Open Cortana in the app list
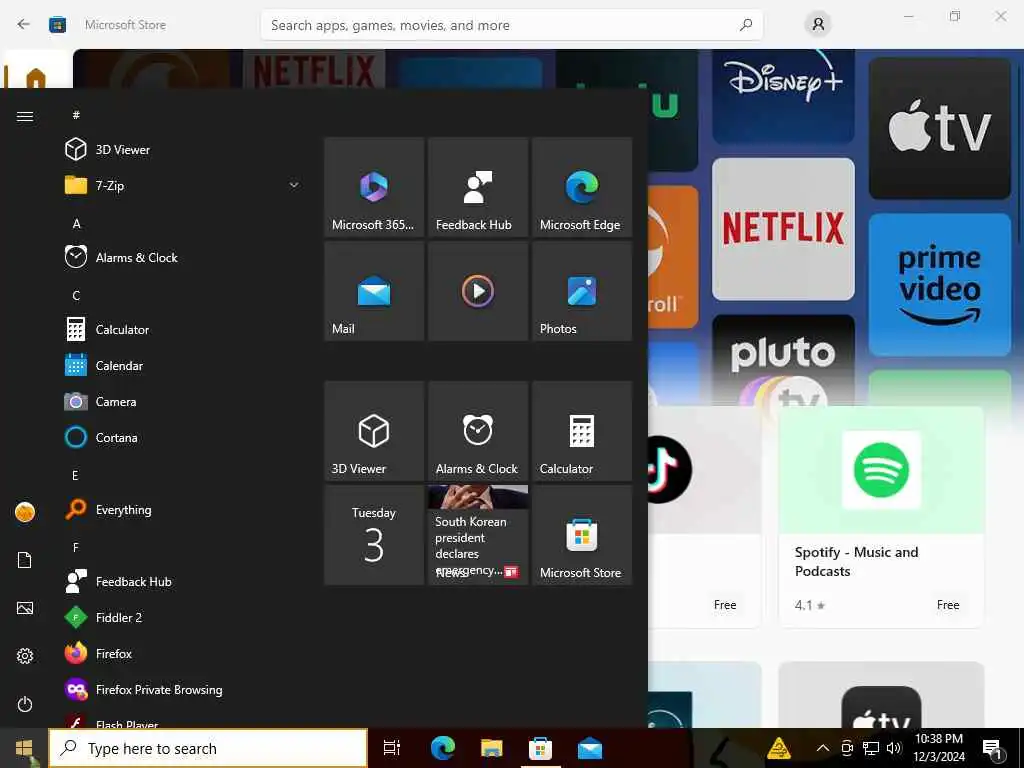The image size is (1024, 768). coord(183,437)
